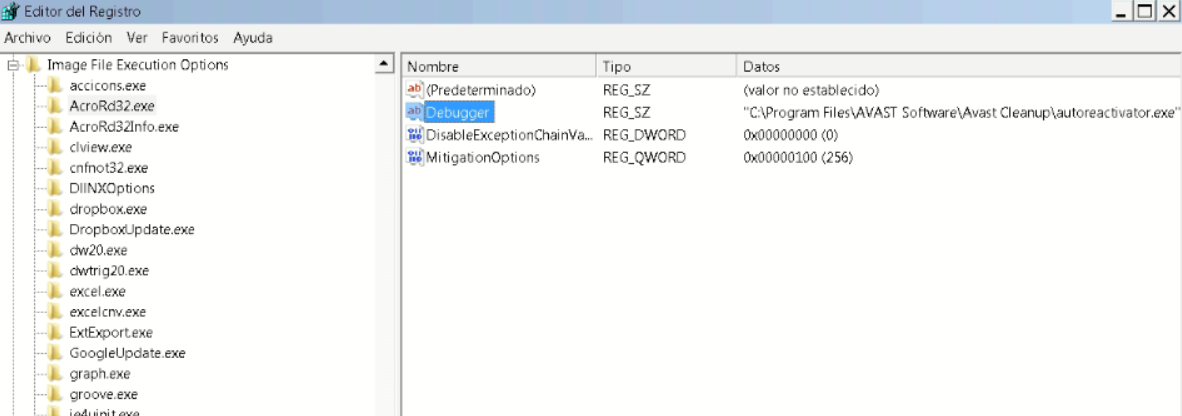The image size is (1182, 416).
Task: Click the AcroRd32Info.exe folder icon
Action: [x=55, y=127]
